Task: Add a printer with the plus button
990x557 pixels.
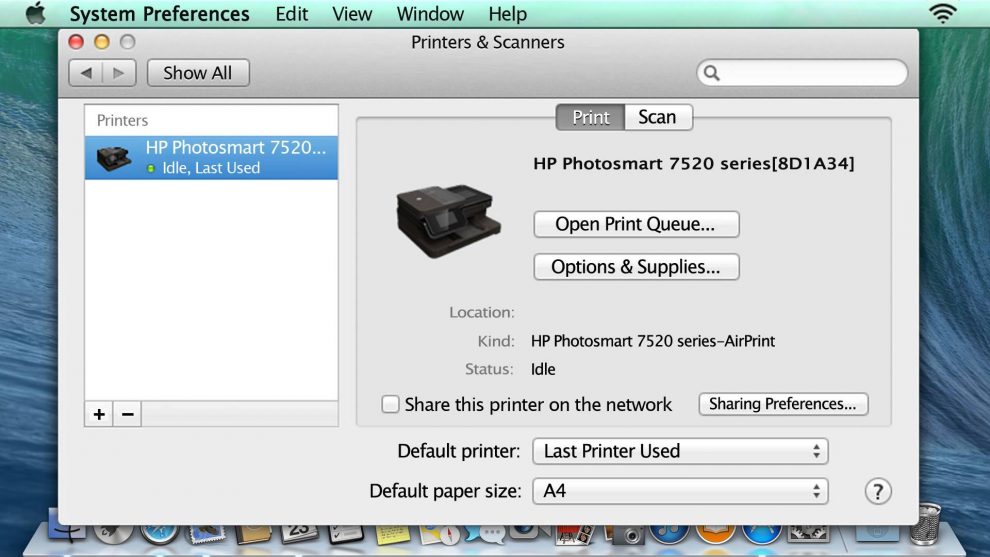Action: (99, 414)
